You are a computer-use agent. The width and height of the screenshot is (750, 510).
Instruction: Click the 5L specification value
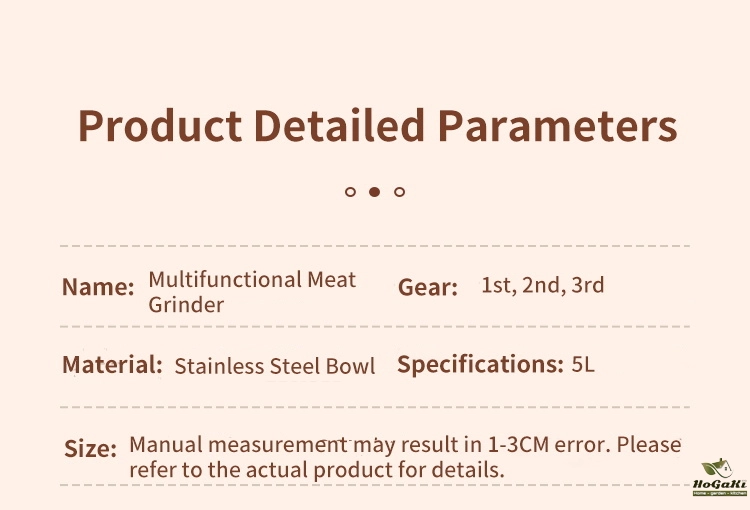(583, 365)
